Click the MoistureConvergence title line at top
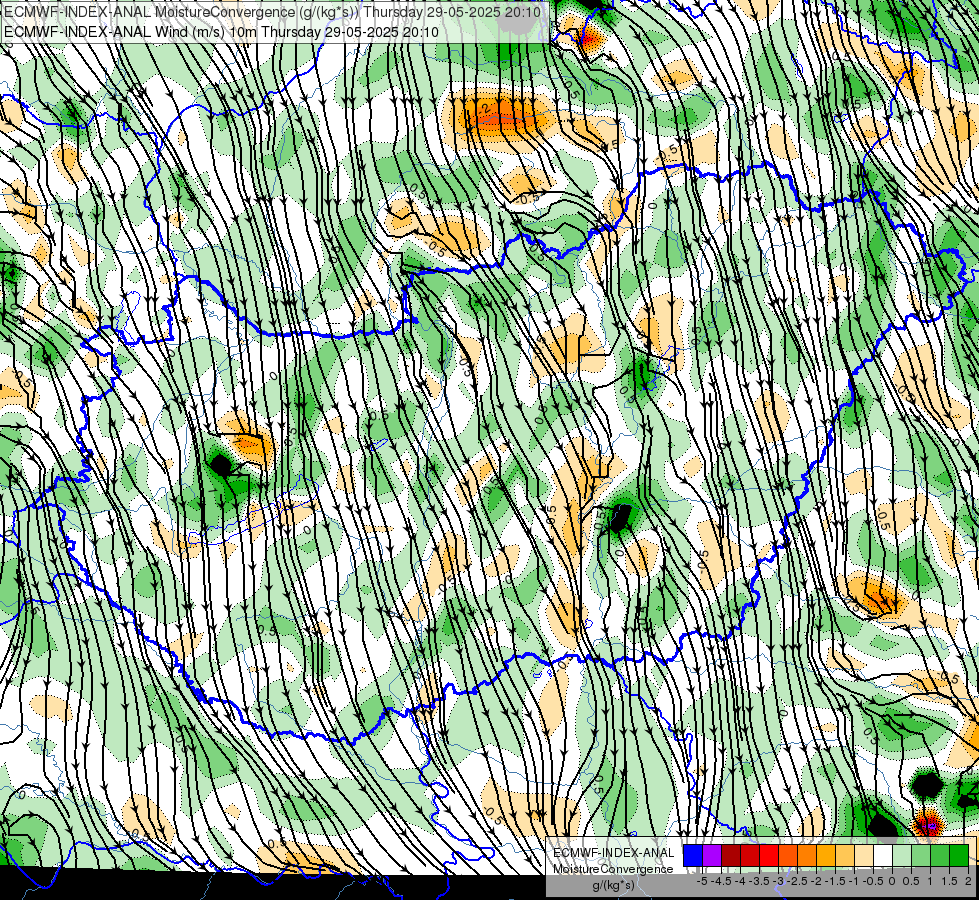 coord(273,12)
